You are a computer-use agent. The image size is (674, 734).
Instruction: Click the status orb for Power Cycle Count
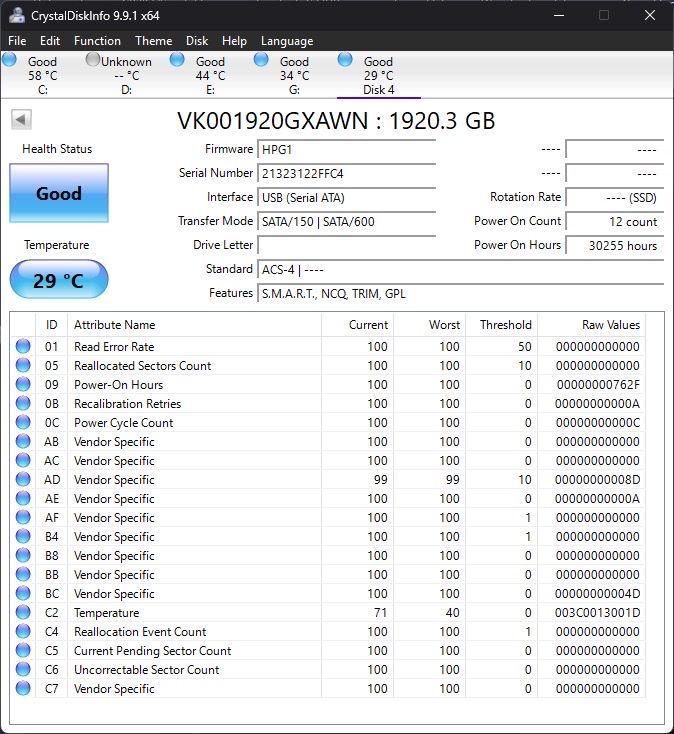click(x=23, y=422)
